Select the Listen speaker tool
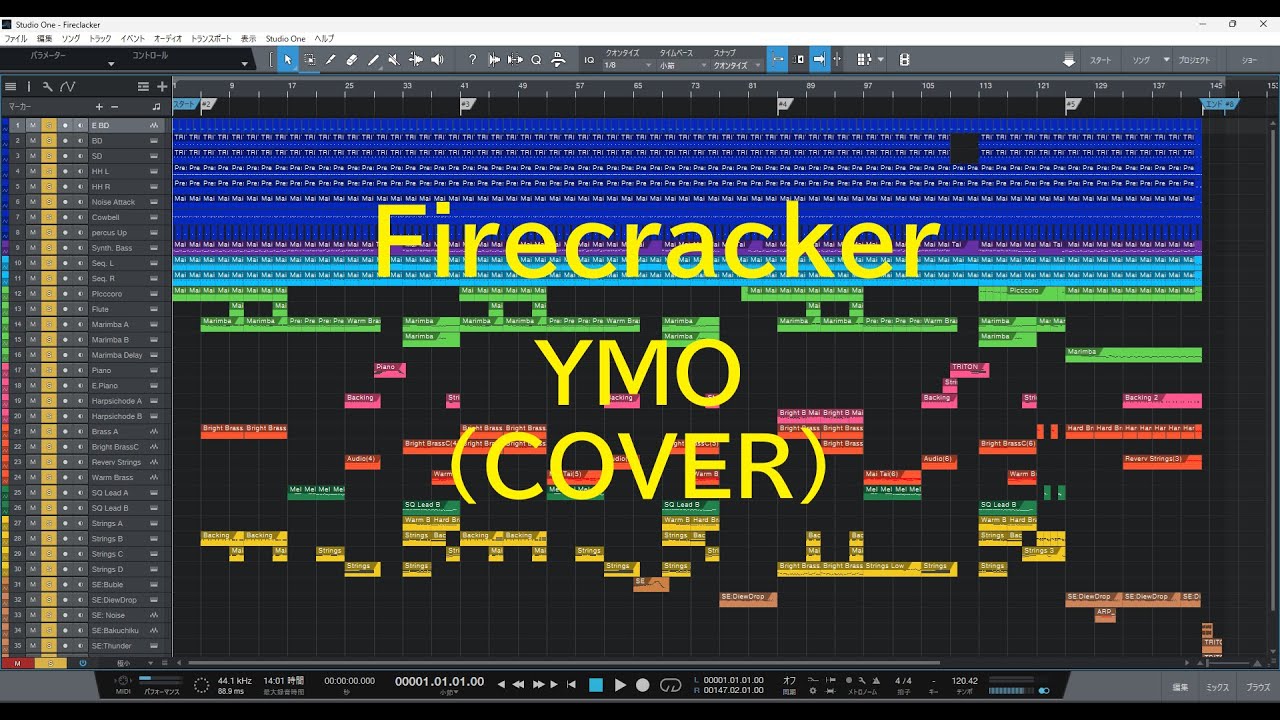The width and height of the screenshot is (1280, 720). click(437, 60)
